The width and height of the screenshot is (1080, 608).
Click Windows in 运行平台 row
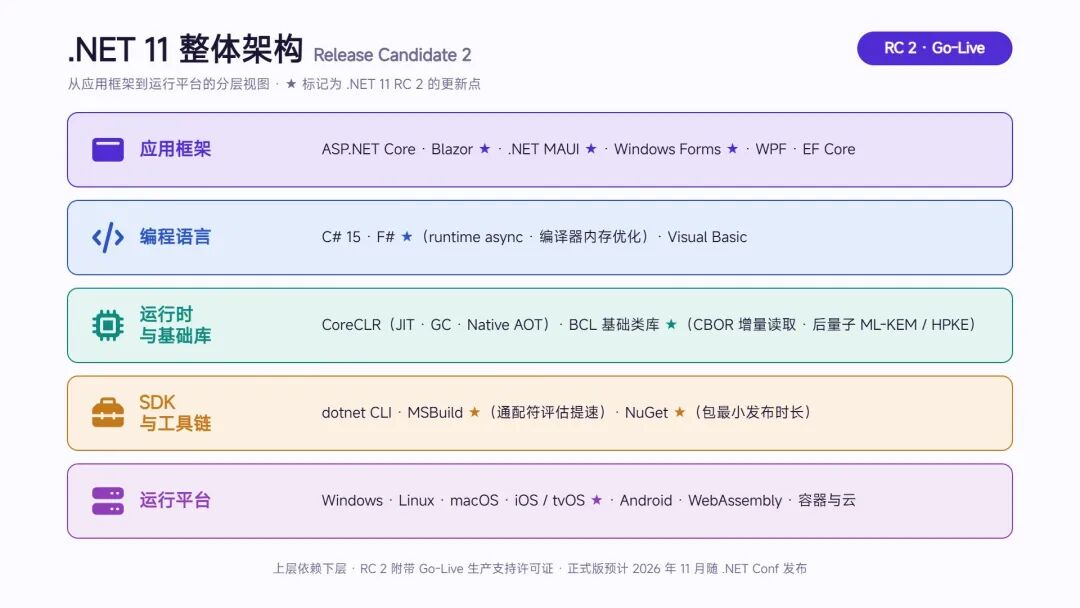point(352,501)
